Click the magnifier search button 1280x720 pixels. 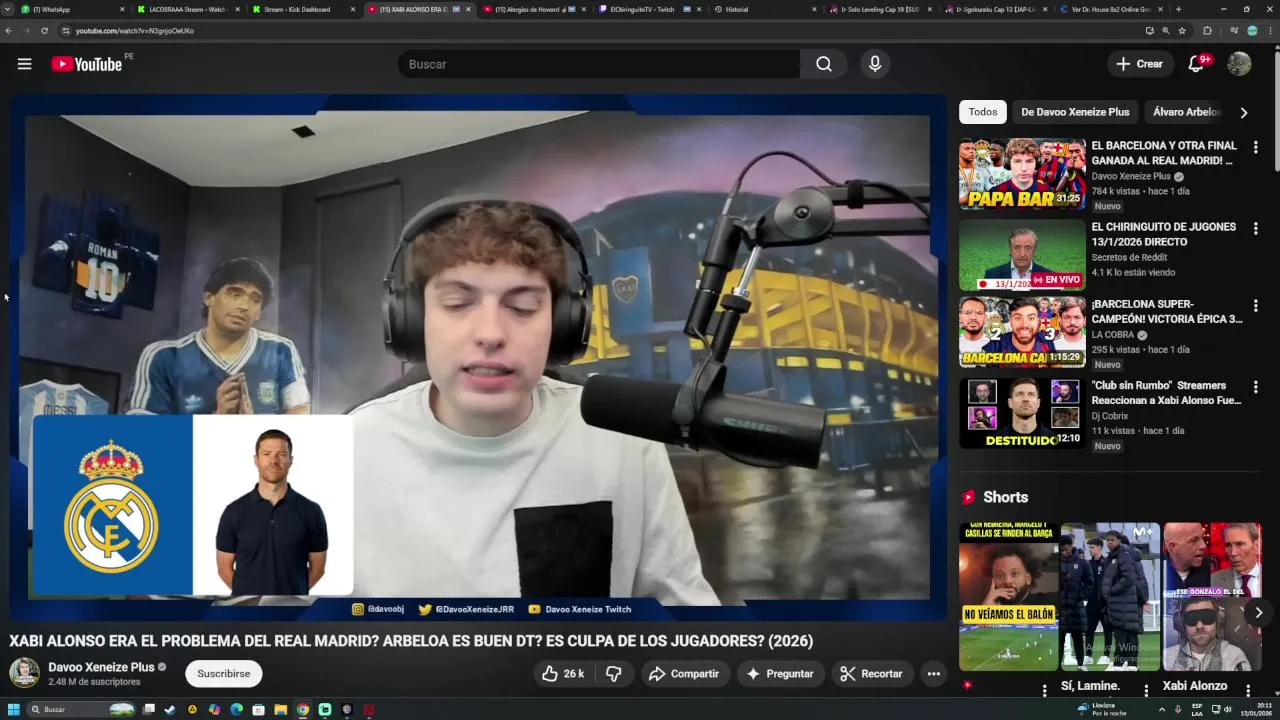tap(823, 64)
